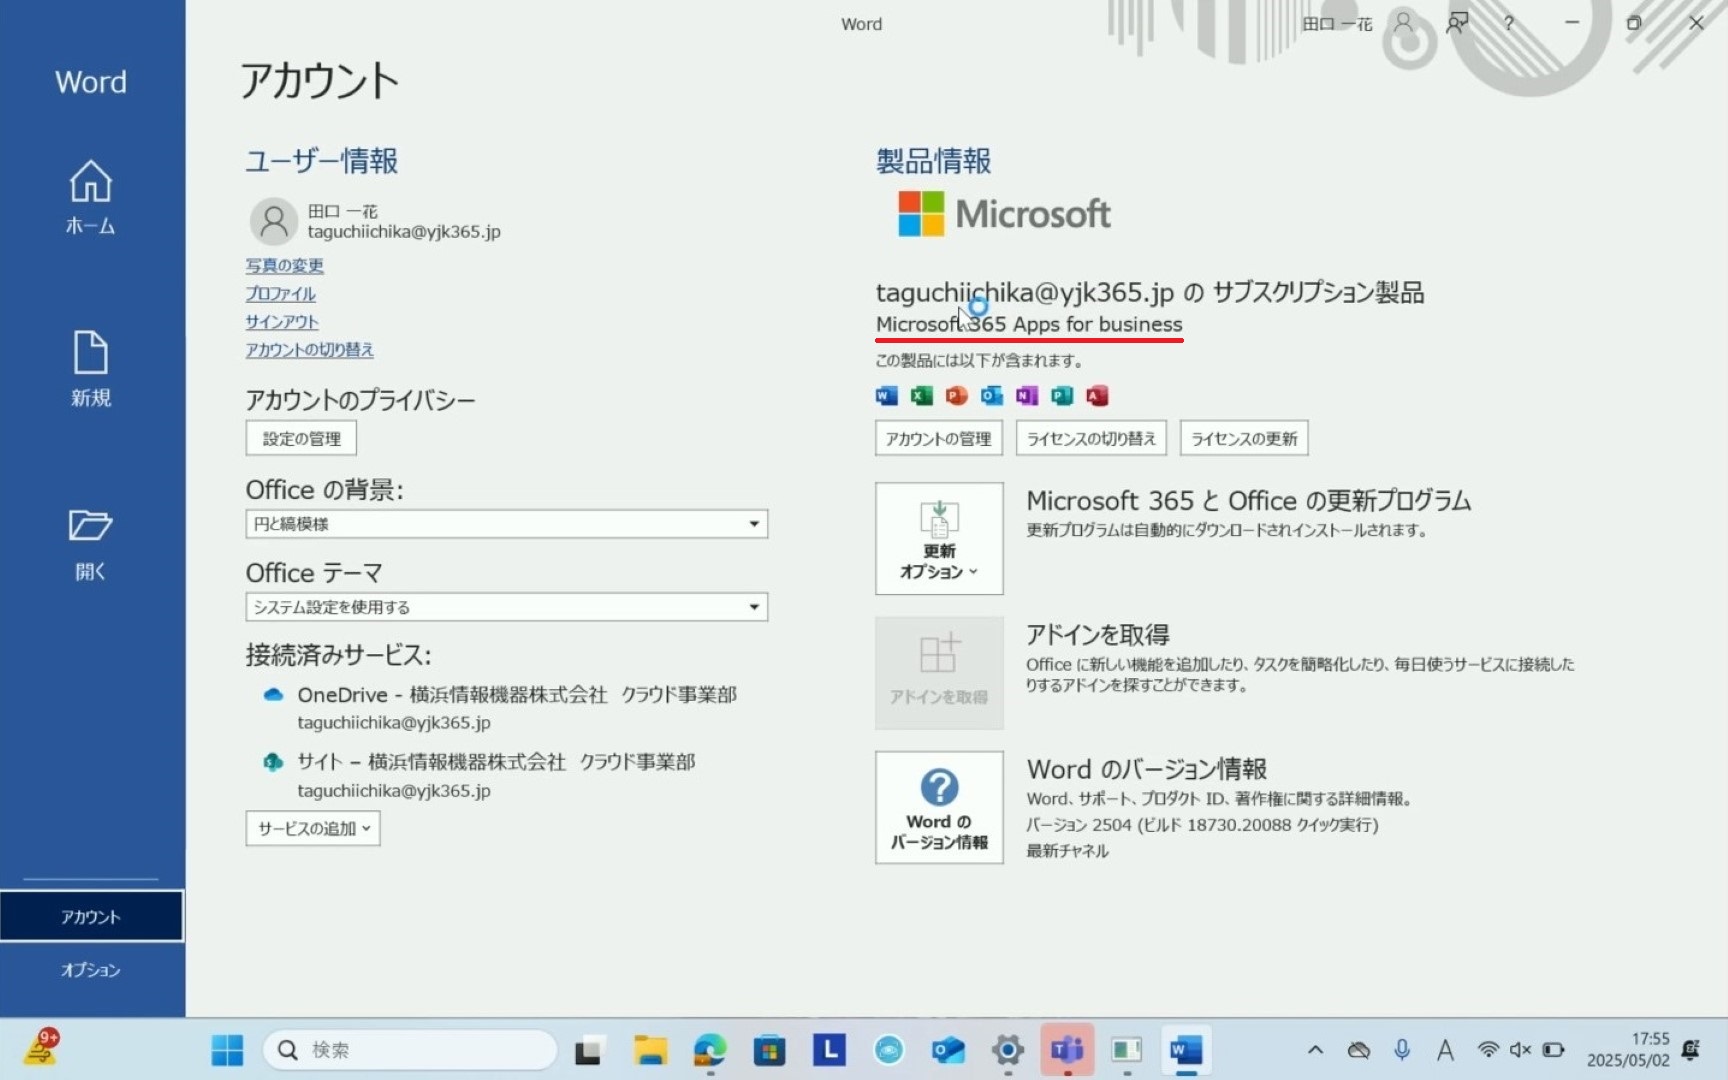Open Windows Start menu
This screenshot has width=1728, height=1080.
[227, 1050]
